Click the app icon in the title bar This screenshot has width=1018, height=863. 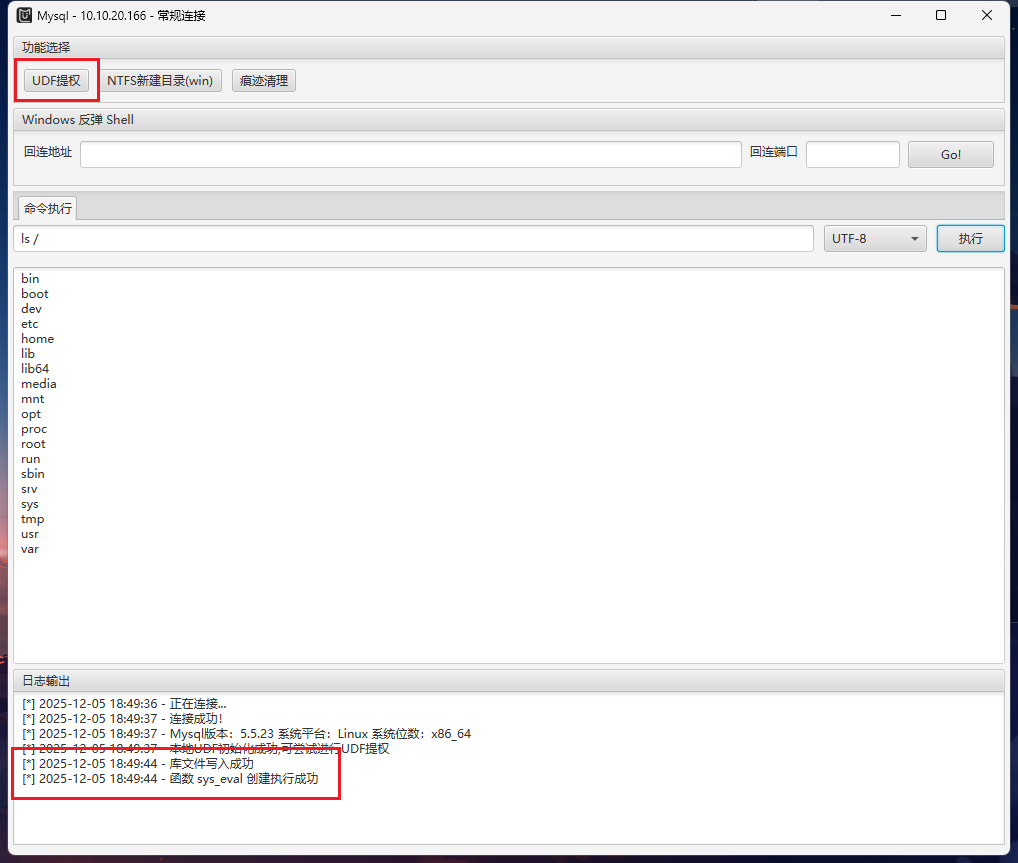pos(25,15)
